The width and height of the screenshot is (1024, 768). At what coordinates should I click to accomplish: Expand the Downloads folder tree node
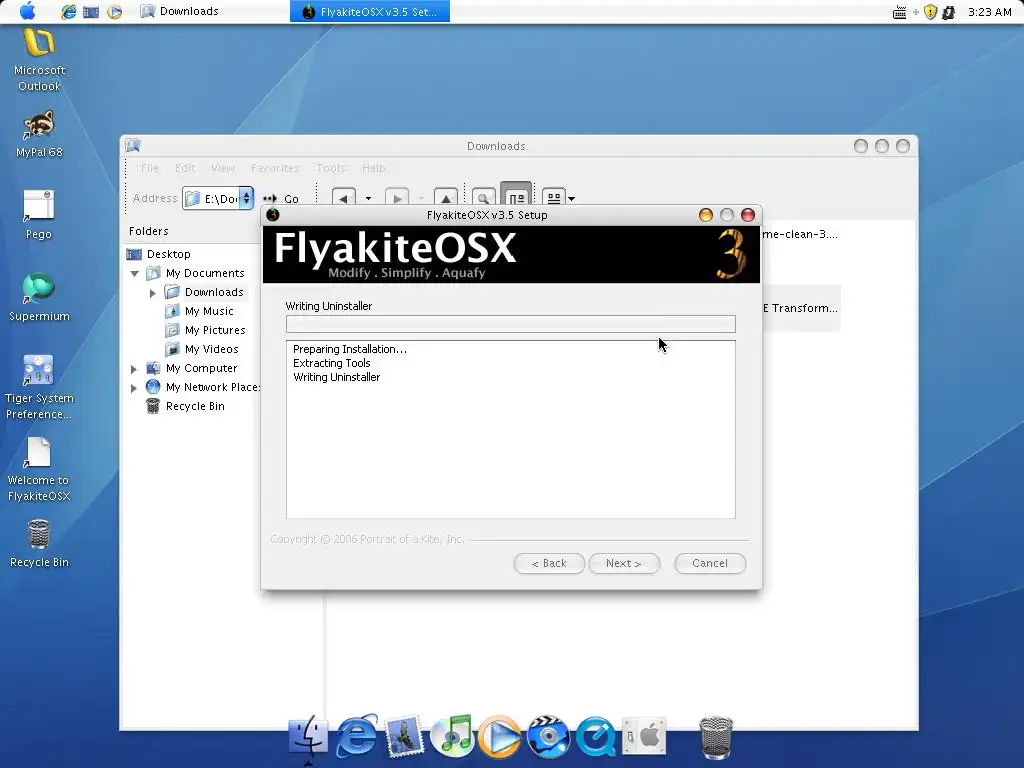click(153, 293)
